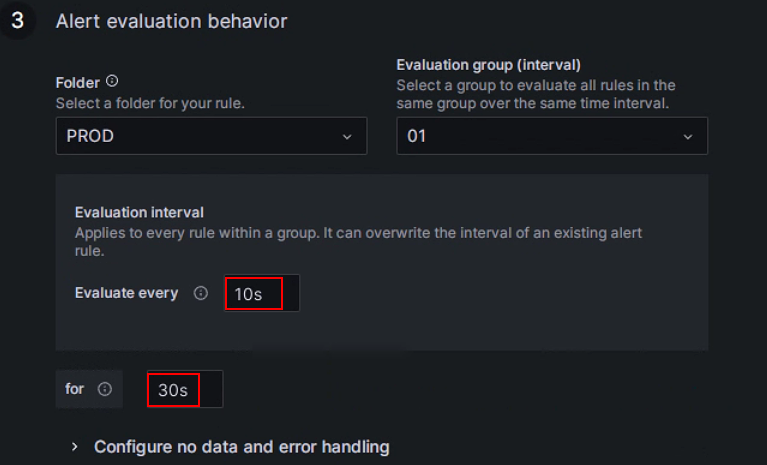
Task: Click the for label box
Action: point(75,389)
